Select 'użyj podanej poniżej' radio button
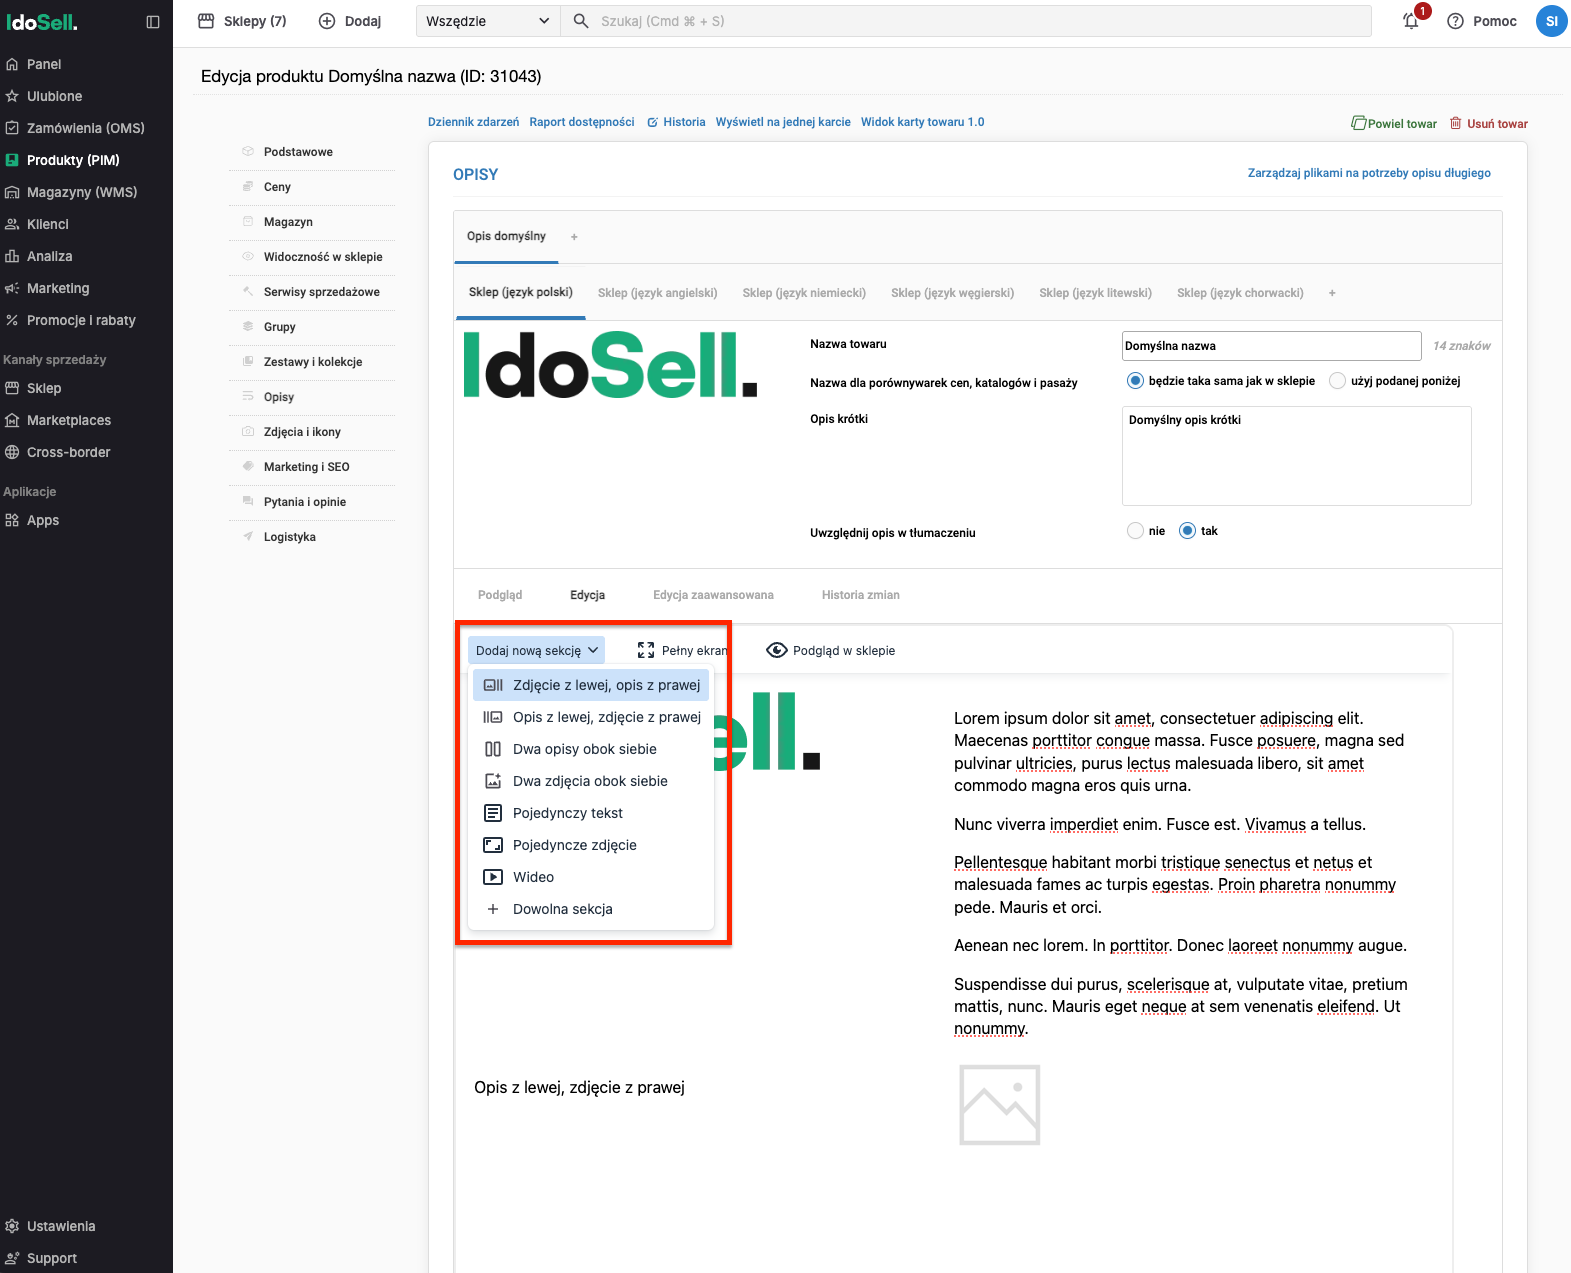The height and width of the screenshot is (1273, 1571). point(1337,380)
